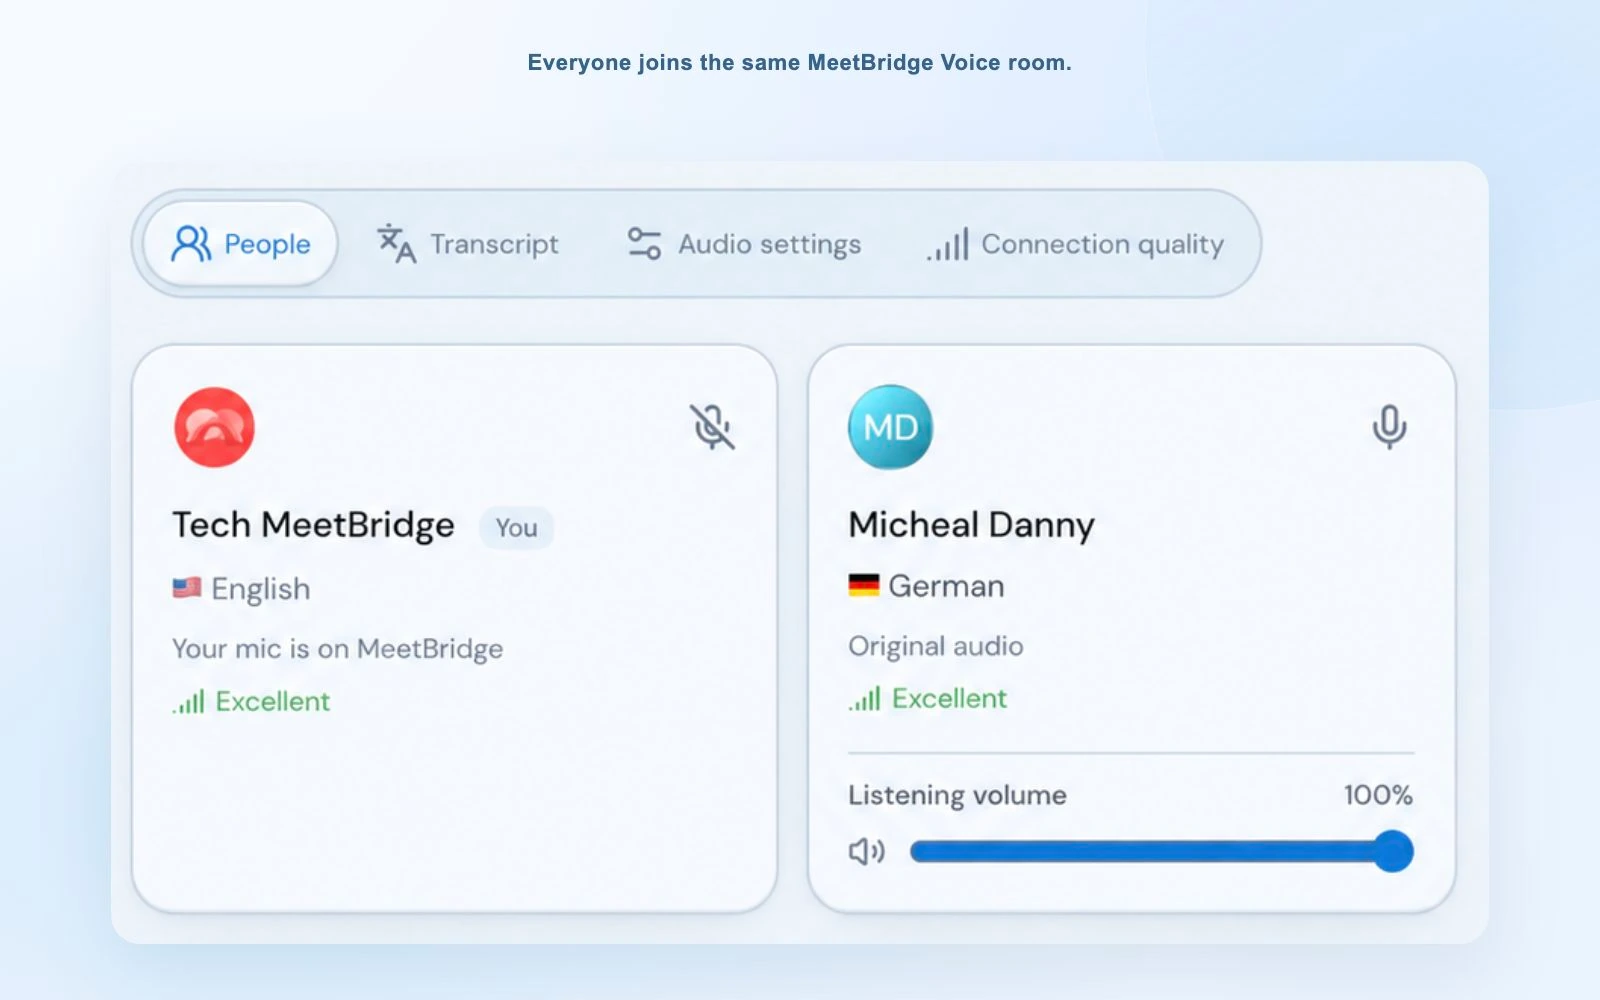This screenshot has height=1000, width=1600.
Task: Click the "German" language label
Action: [x=946, y=586]
